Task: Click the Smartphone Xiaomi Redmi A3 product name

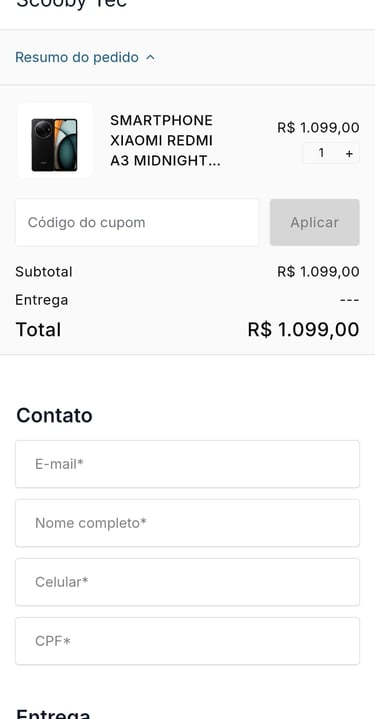Action: click(165, 140)
